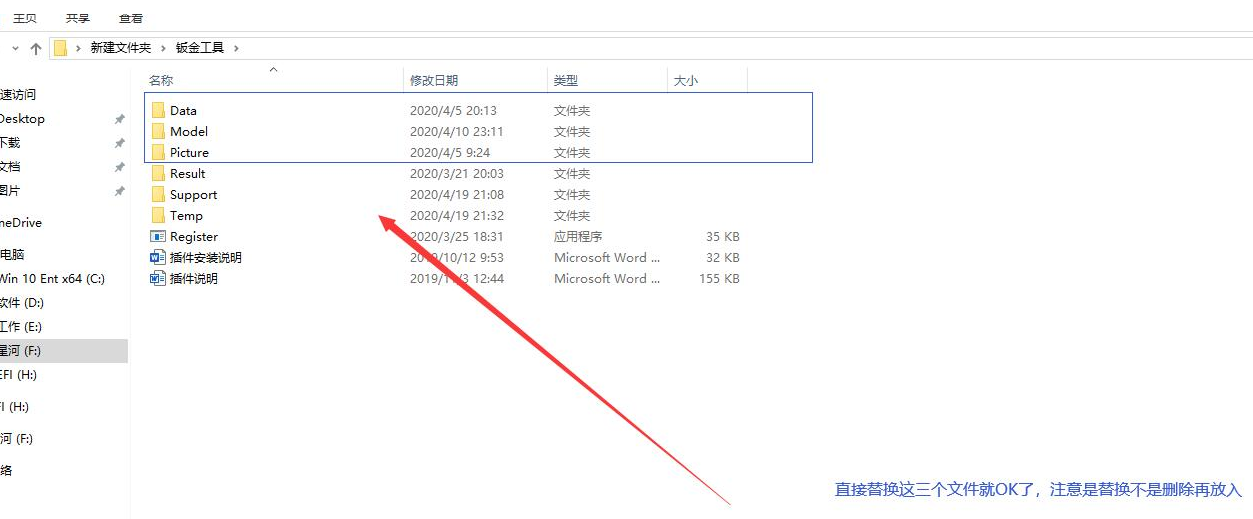This screenshot has height=519, width=1253.
Task: Select the 插件安装说明 Word document icon
Action: [158, 258]
